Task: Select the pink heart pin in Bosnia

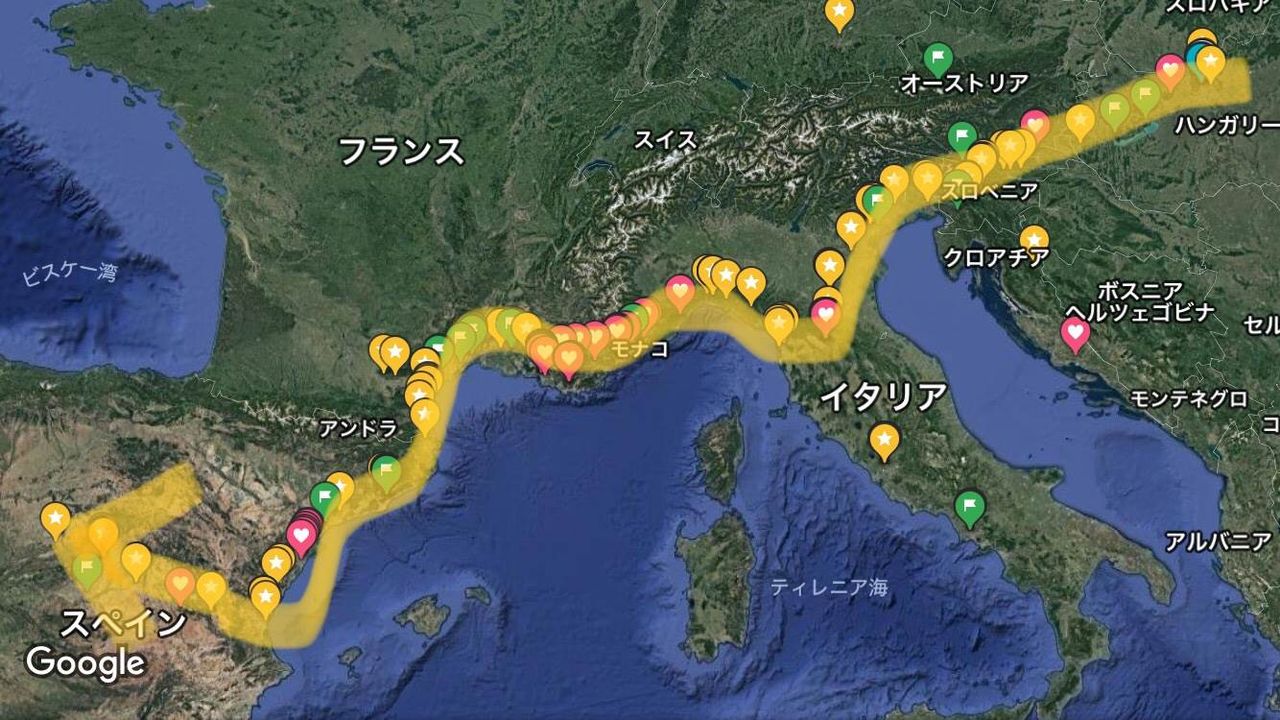Action: pos(1075,334)
